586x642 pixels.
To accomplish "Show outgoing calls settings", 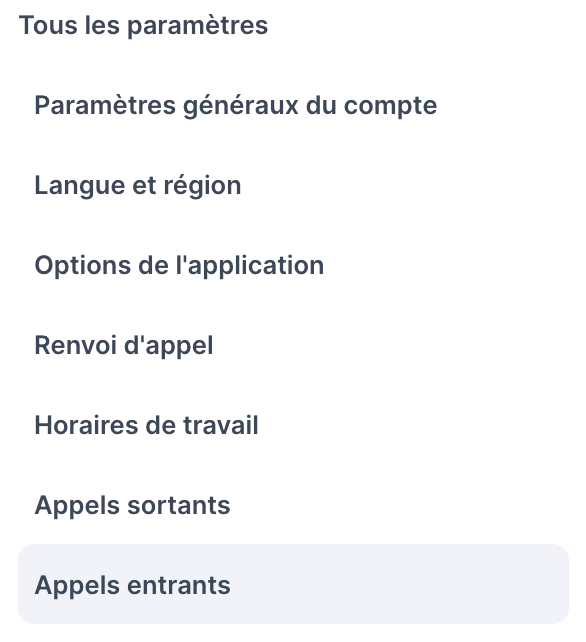I will 293,504.
